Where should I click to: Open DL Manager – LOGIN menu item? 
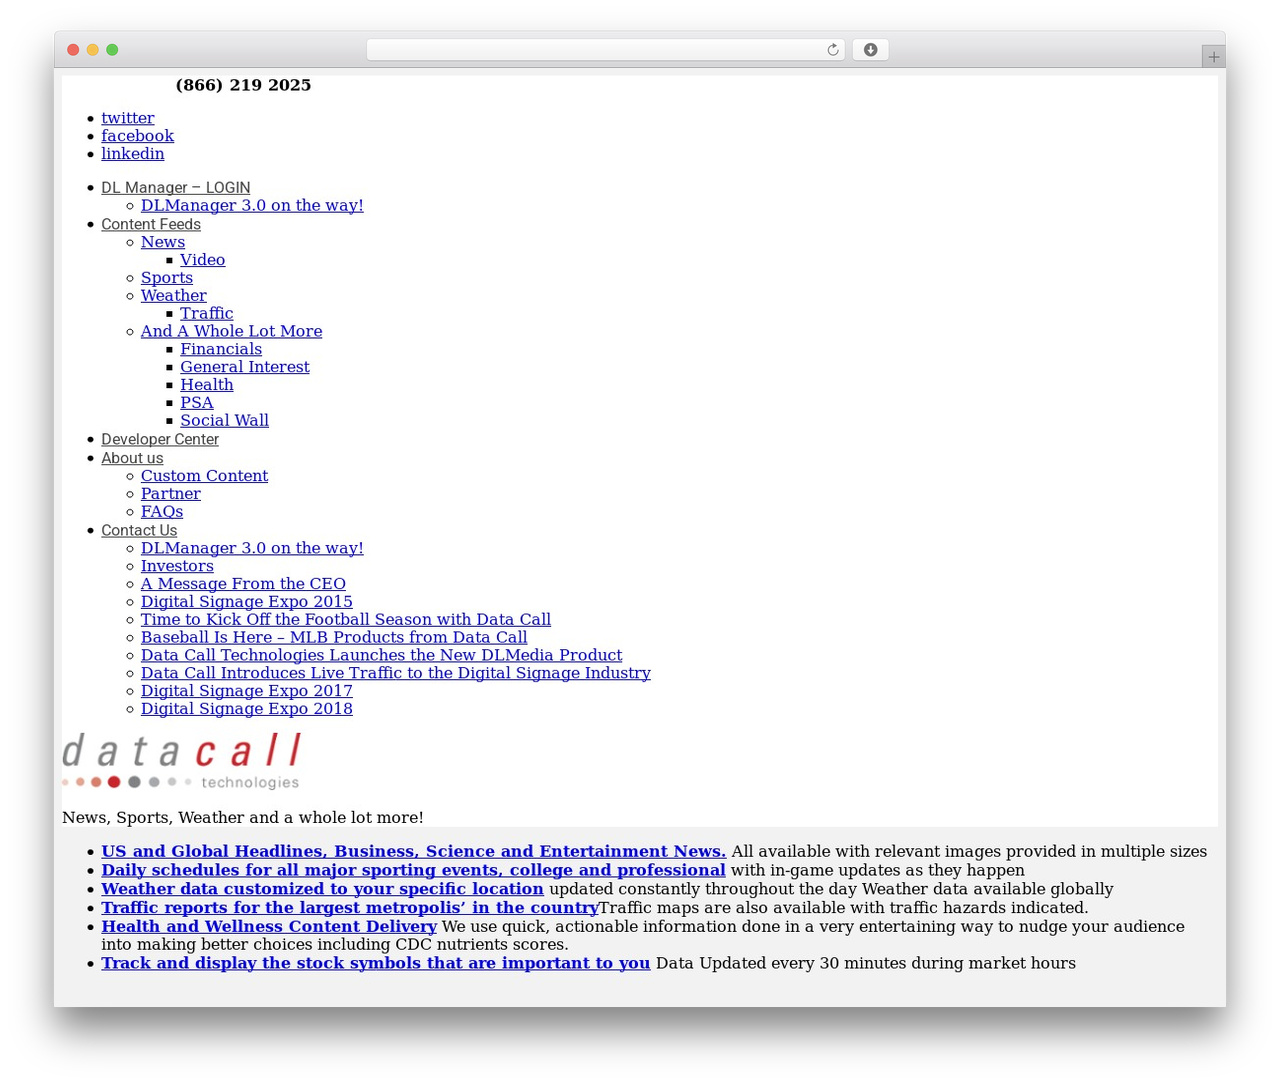coord(176,188)
